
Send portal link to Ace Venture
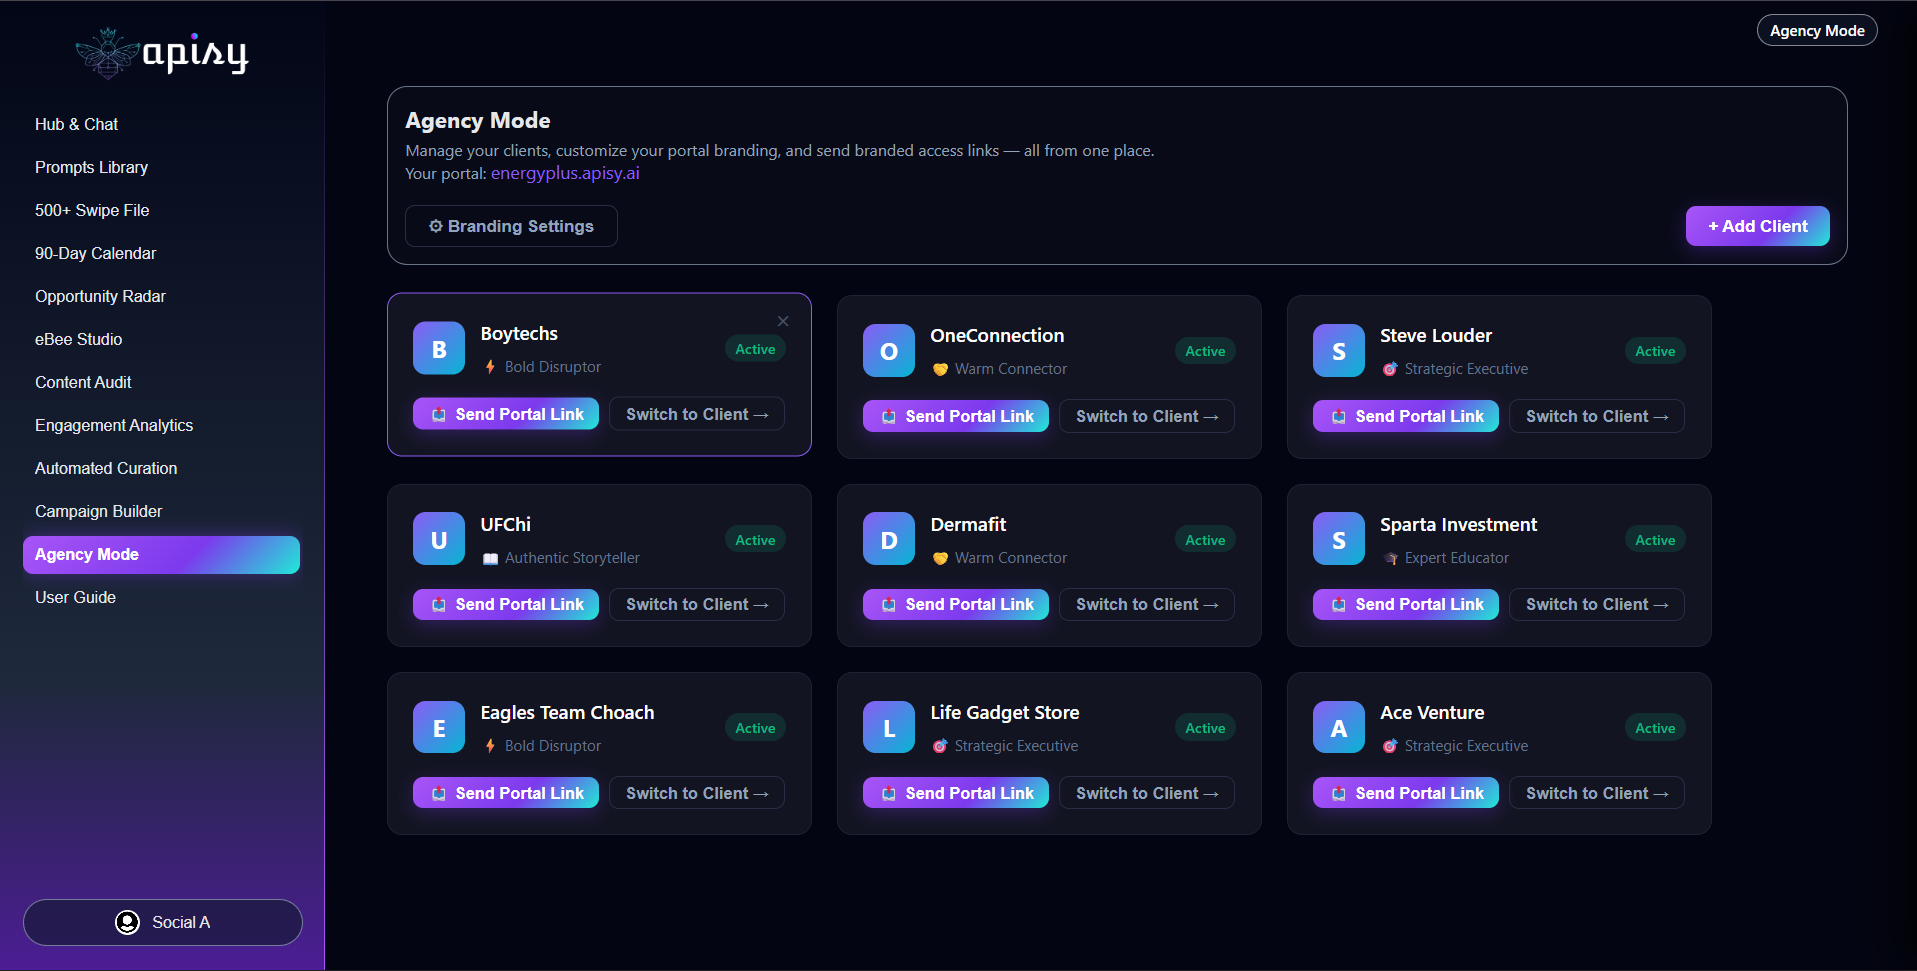(1406, 793)
